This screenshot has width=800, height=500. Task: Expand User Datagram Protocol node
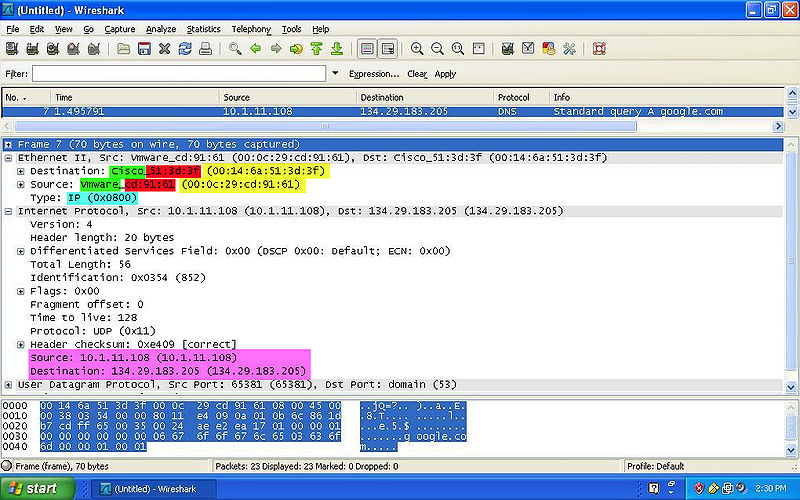[x=8, y=385]
